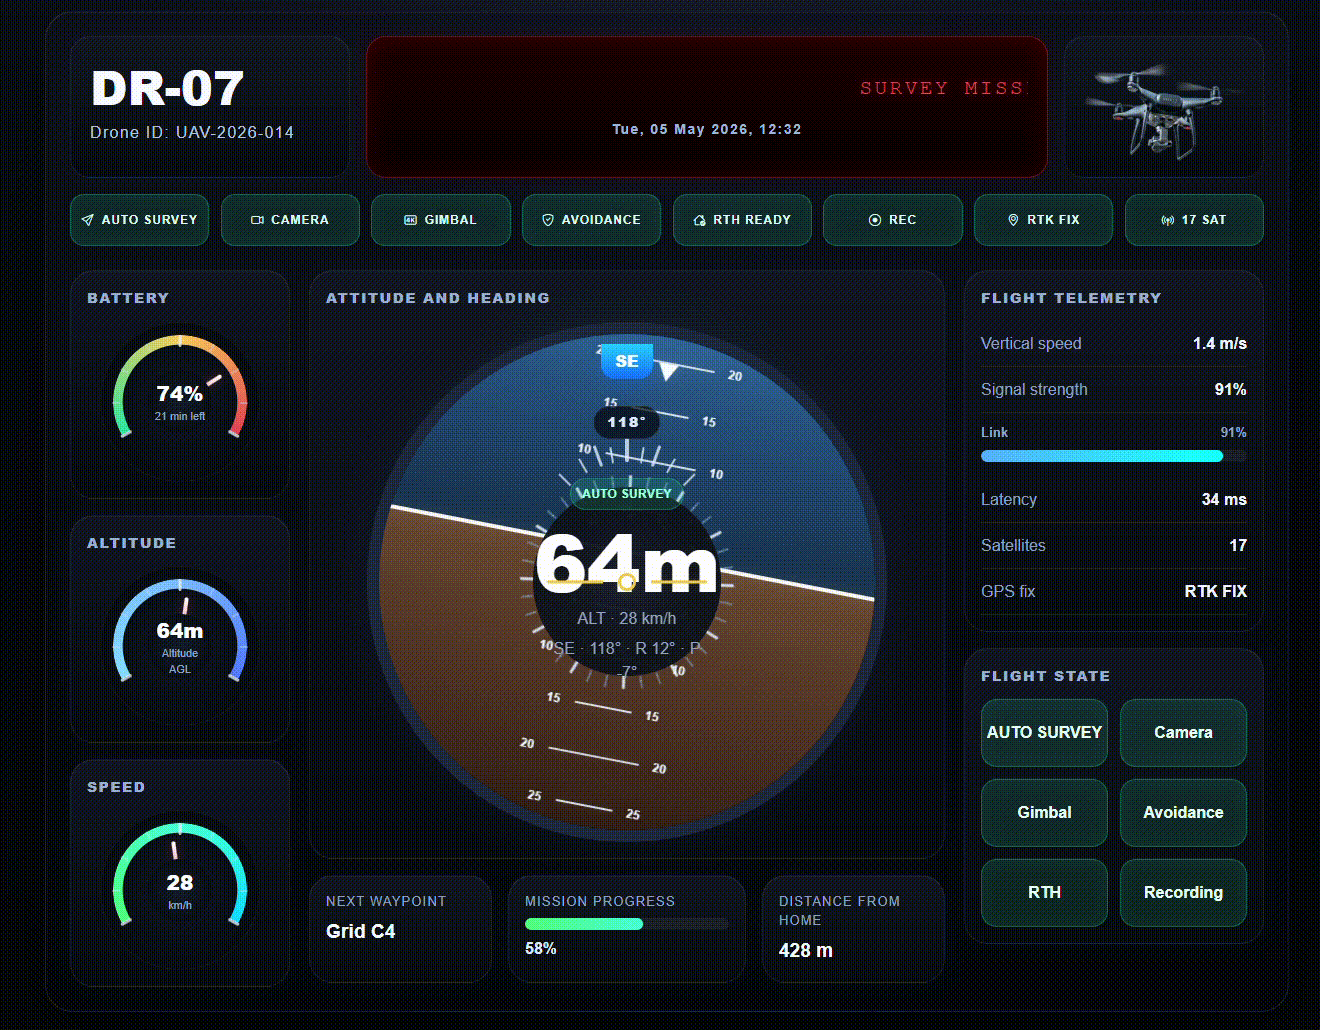Screen dimensions: 1320x1030
Task: Click the scrolling SURVEY MISS banner text
Action: coord(942,88)
